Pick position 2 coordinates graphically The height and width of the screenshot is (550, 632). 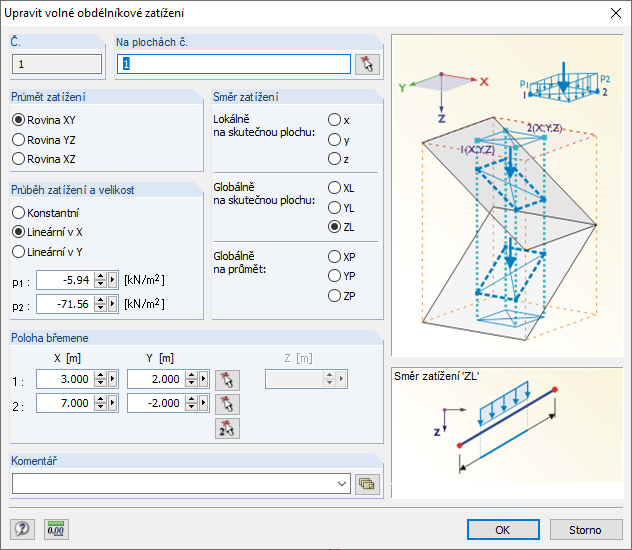(227, 405)
